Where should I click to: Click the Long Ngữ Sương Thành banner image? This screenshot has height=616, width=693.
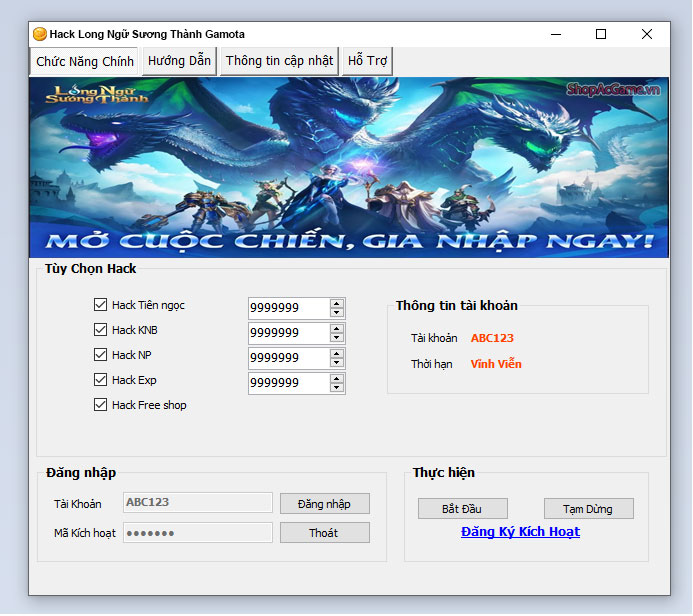(x=349, y=167)
